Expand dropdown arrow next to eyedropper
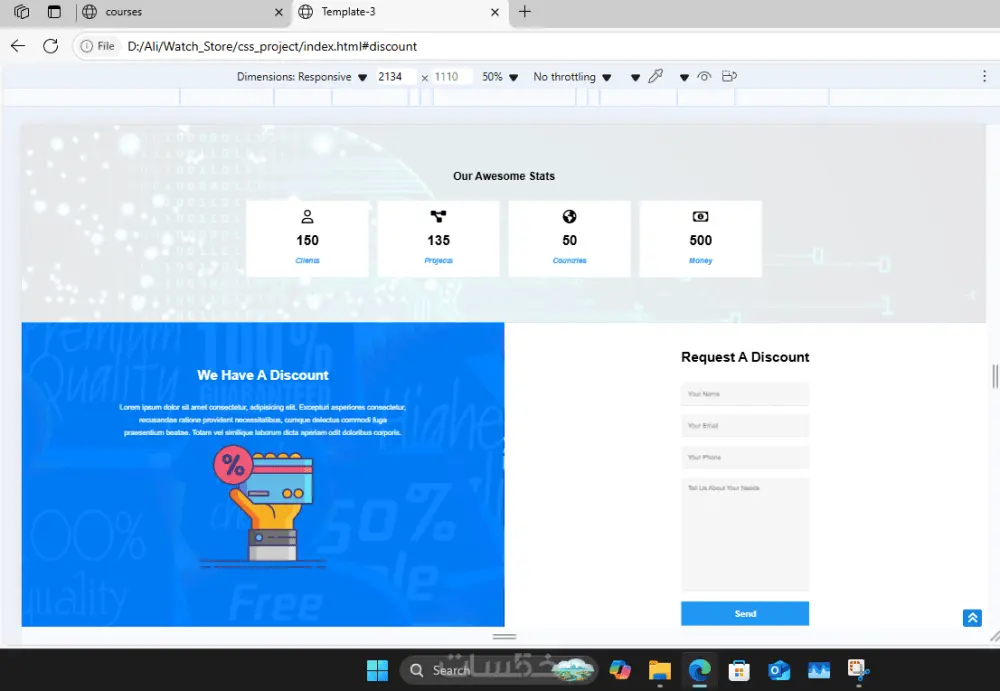1000x691 pixels. [684, 77]
